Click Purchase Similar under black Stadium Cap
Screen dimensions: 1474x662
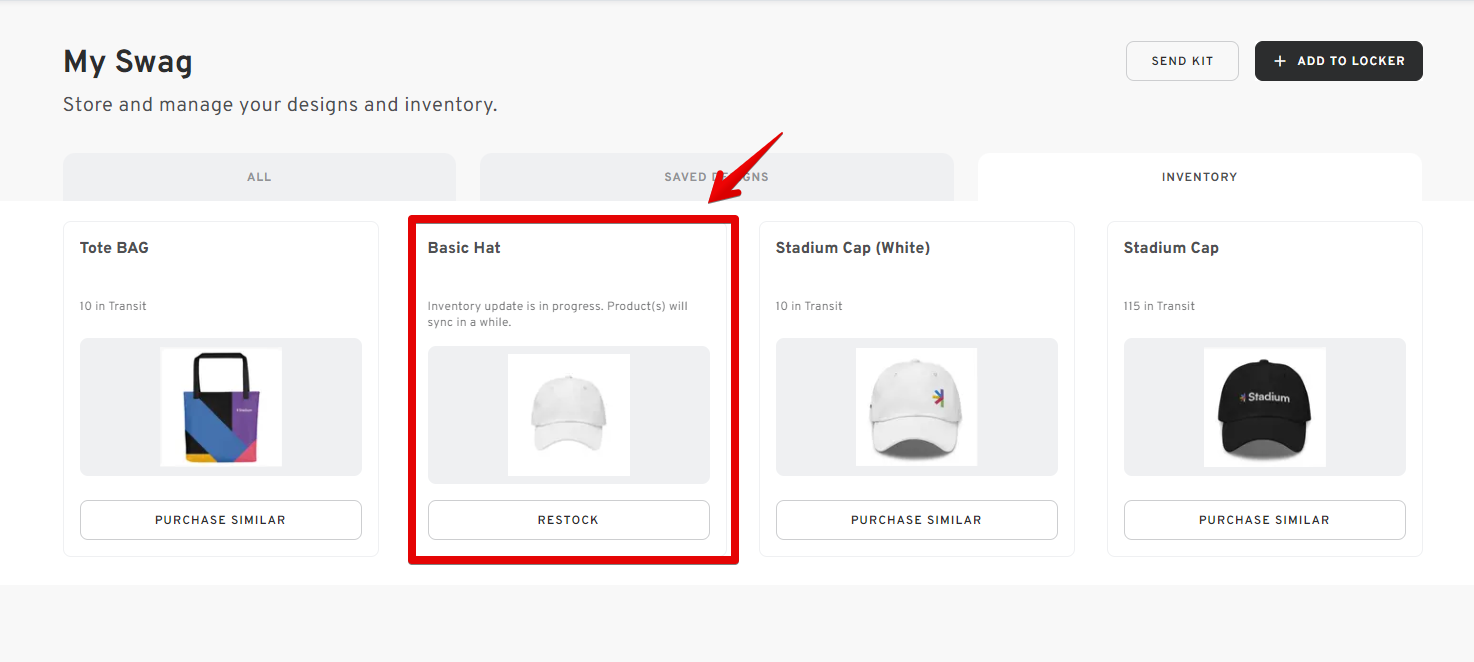coord(1264,519)
